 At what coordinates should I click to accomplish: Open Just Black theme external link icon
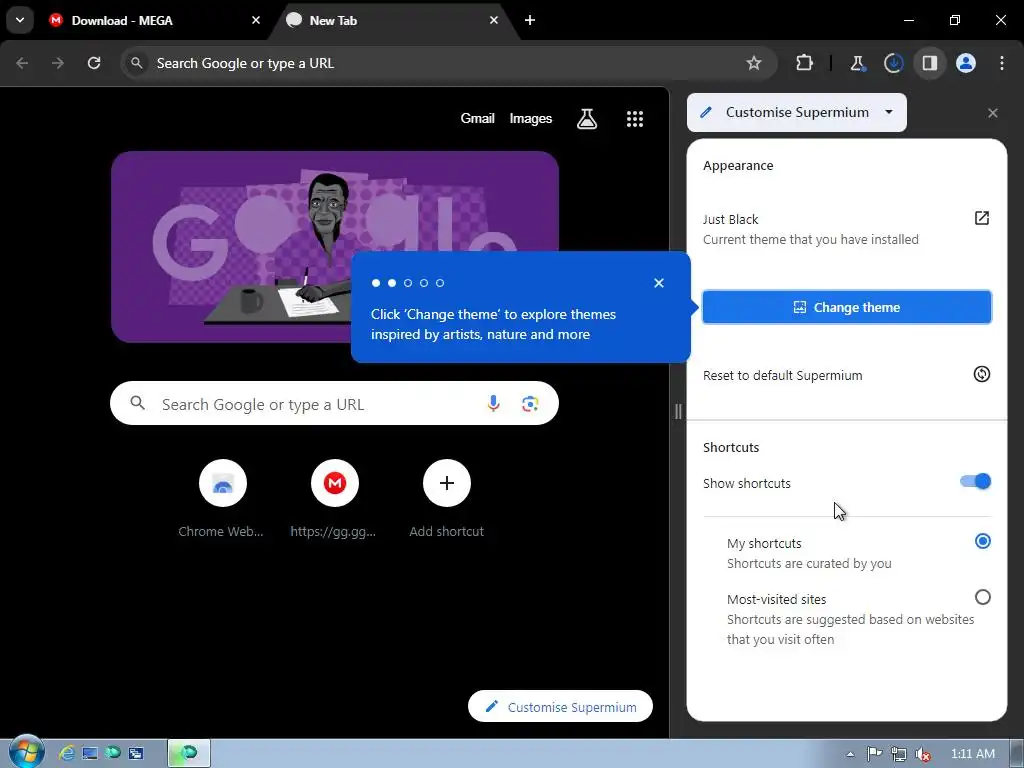coord(982,218)
